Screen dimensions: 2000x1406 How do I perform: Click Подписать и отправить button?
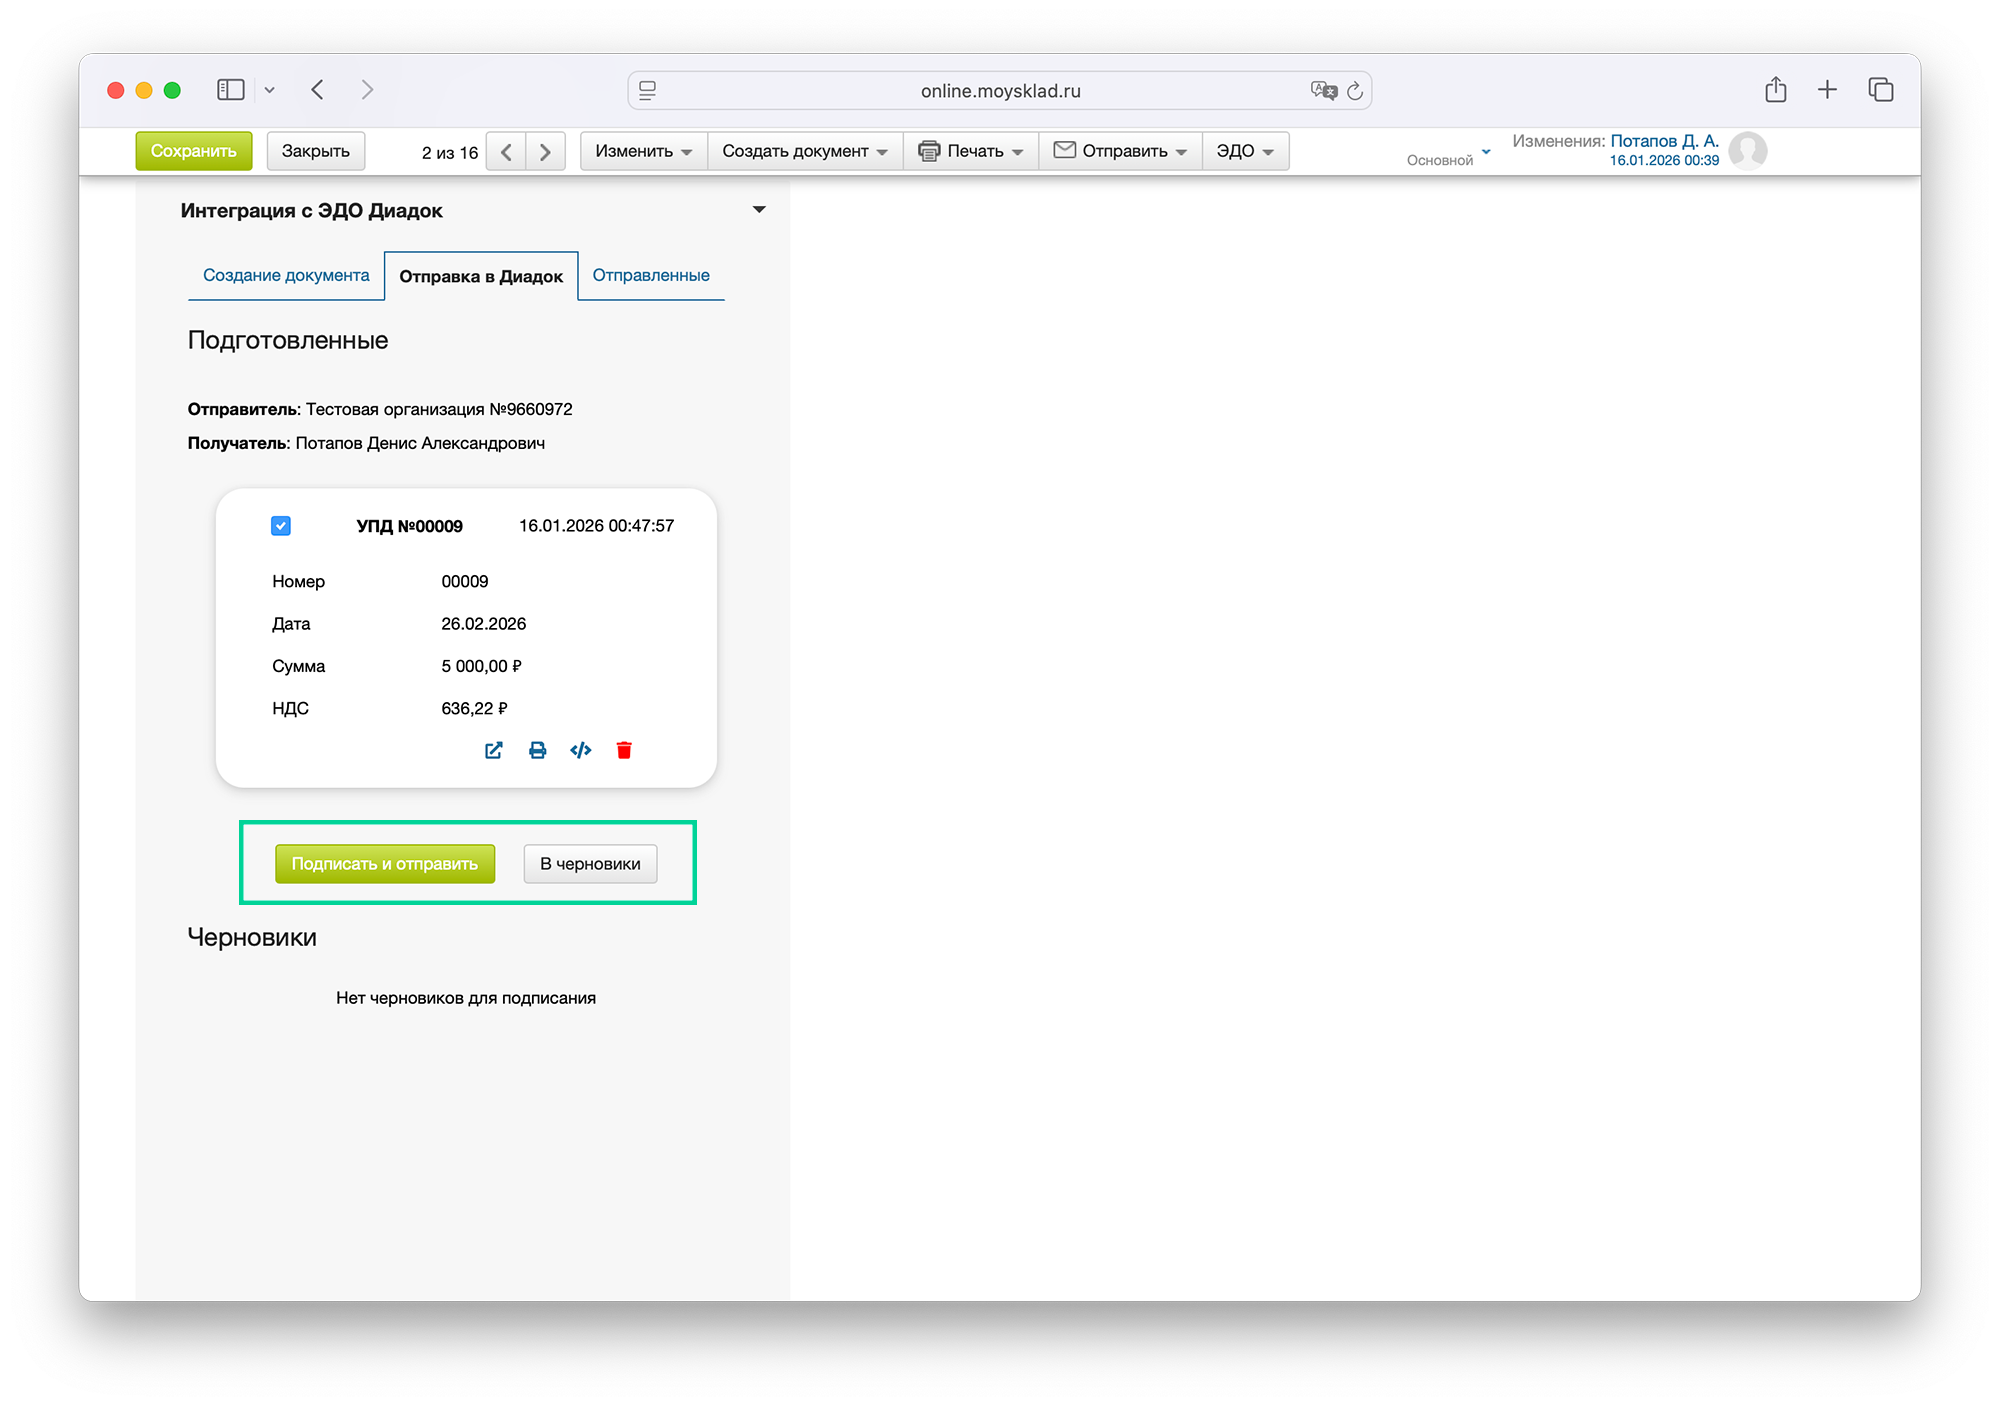385,864
